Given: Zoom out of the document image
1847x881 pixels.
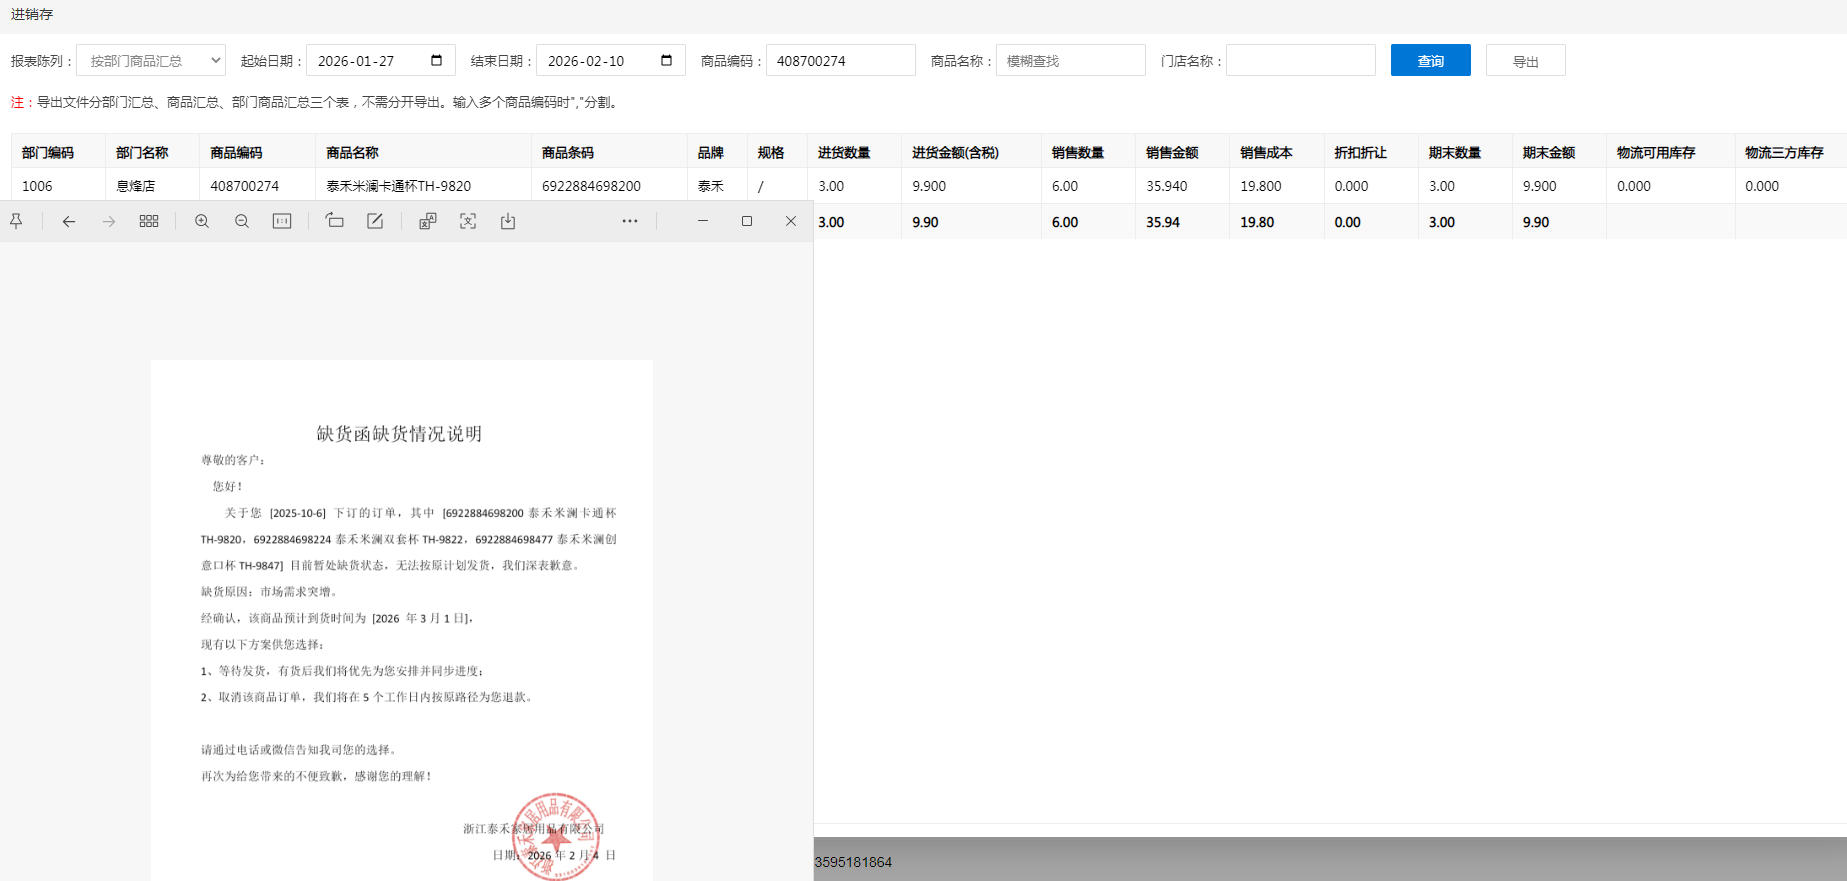Looking at the screenshot, I should pyautogui.click(x=242, y=221).
